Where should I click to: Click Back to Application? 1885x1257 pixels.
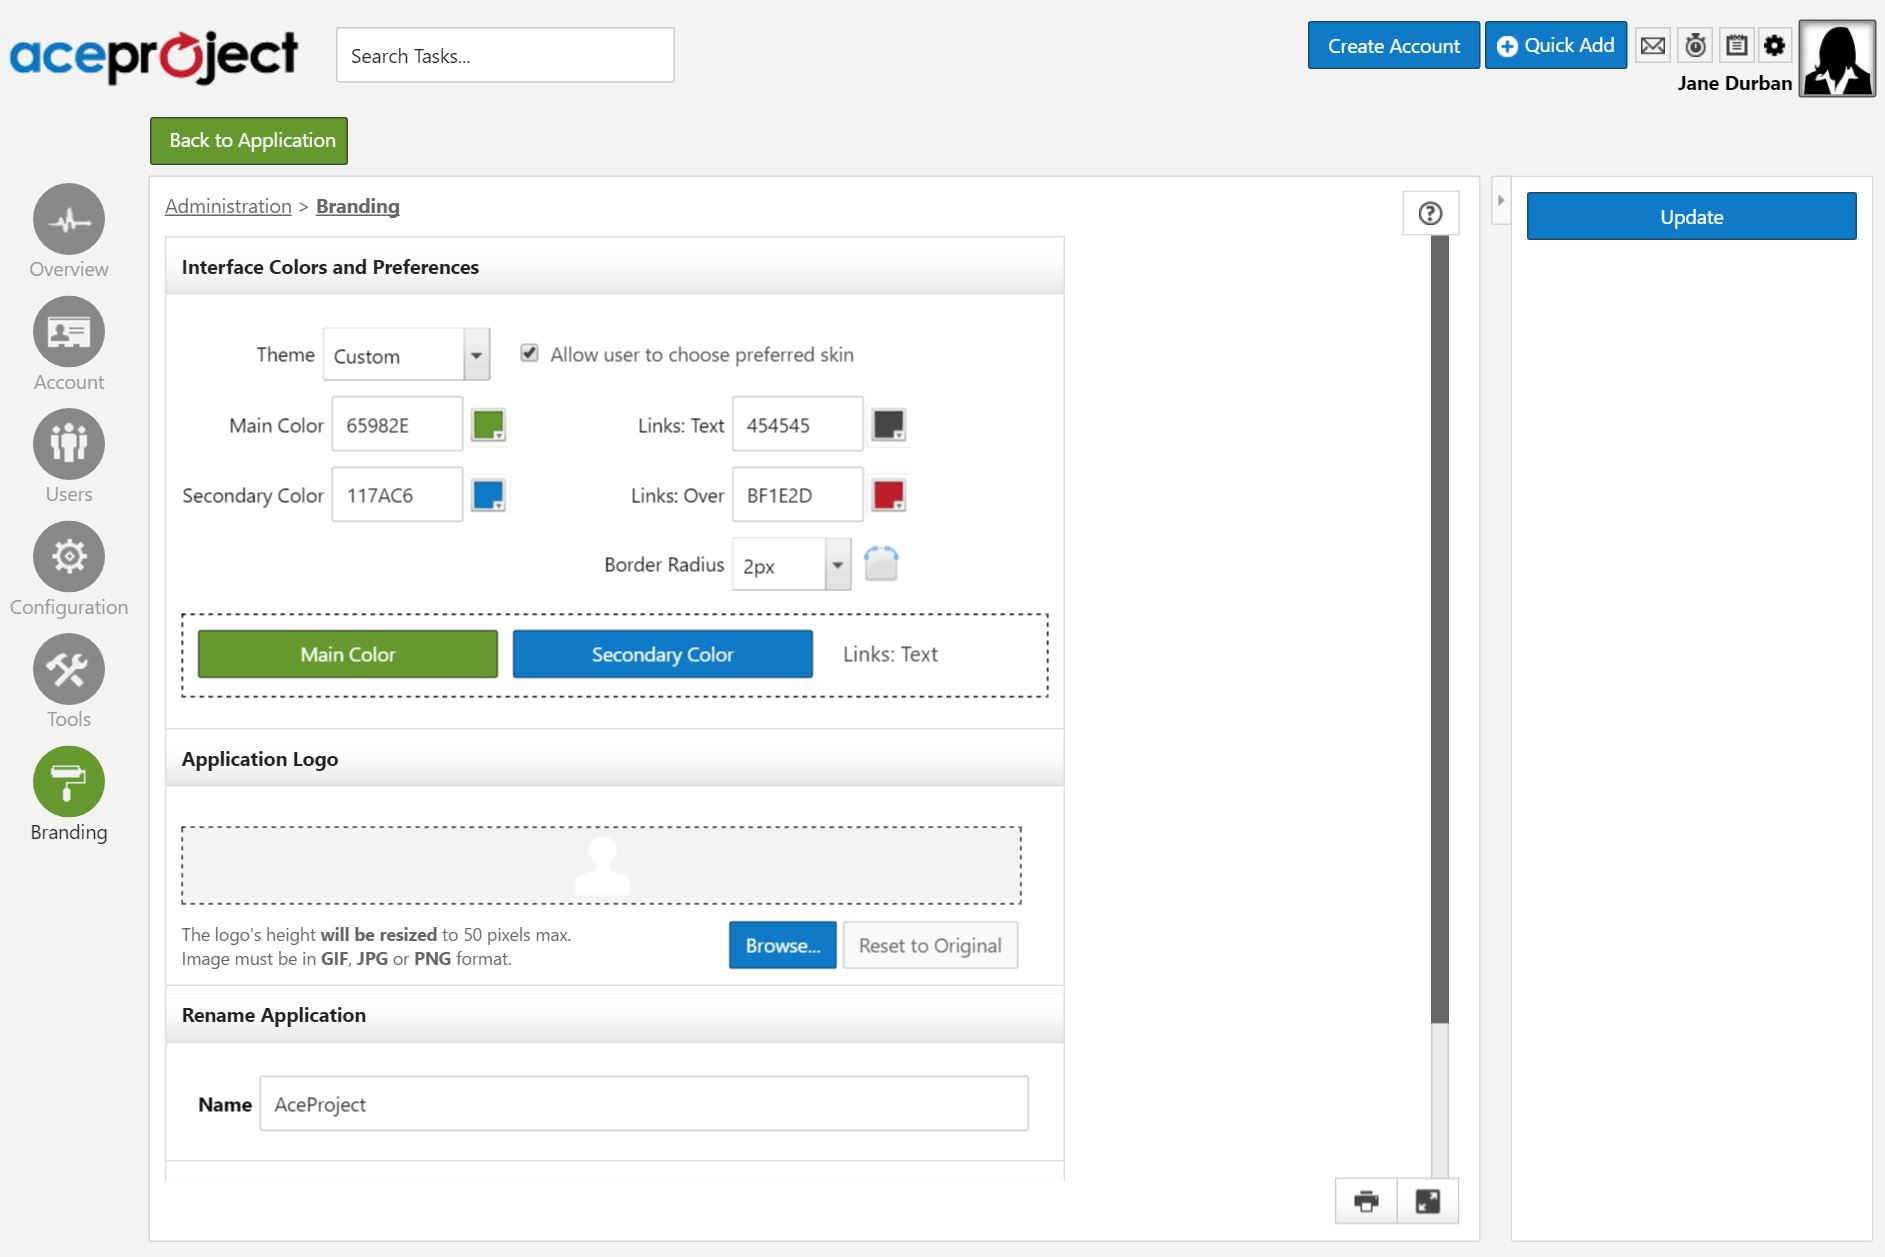click(x=248, y=140)
